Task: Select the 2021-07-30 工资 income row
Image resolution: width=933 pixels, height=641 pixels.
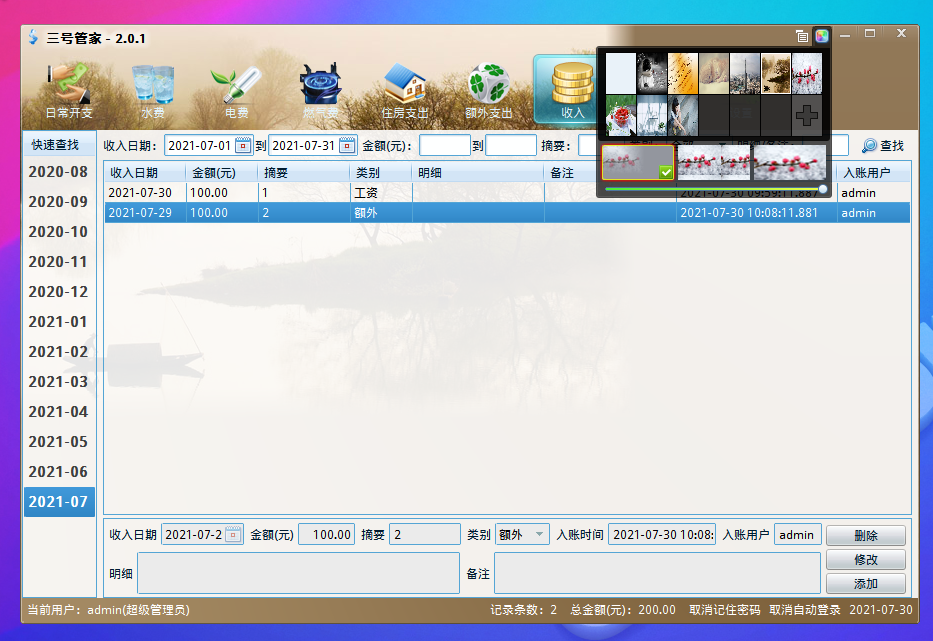Action: 507,193
